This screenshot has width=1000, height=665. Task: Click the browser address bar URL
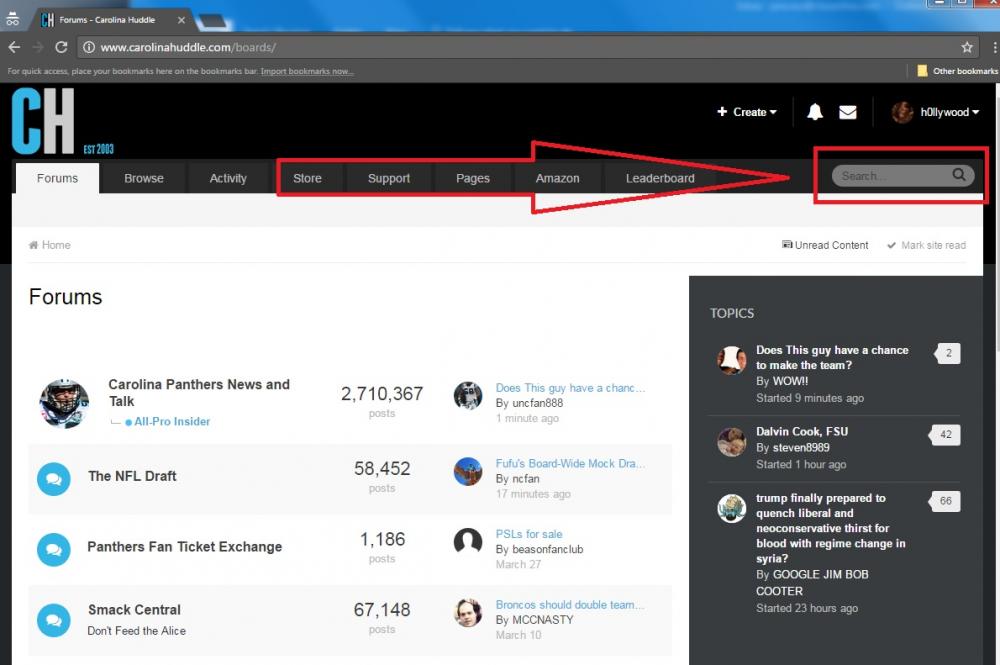(x=188, y=47)
